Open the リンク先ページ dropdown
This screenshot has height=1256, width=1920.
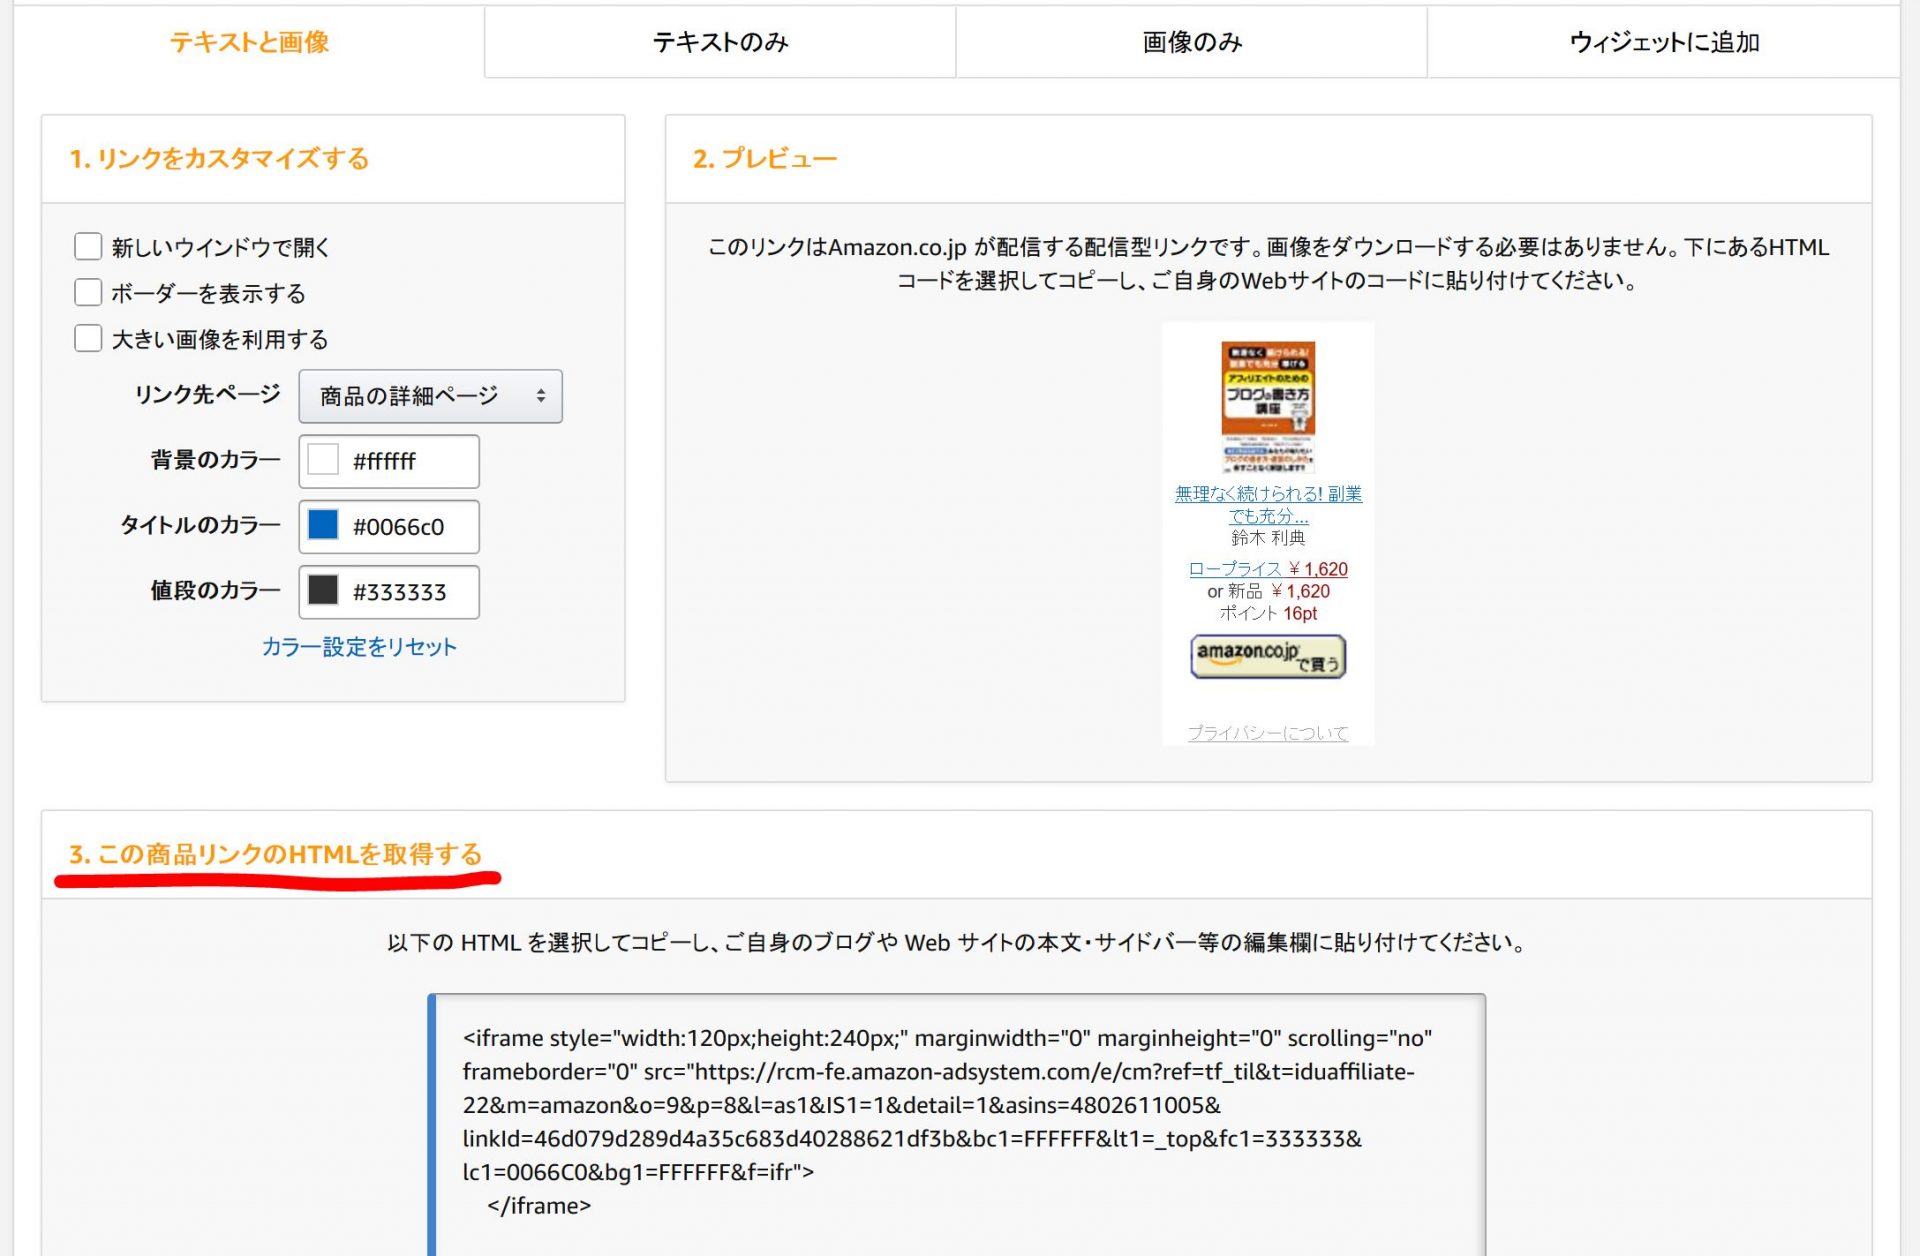click(x=431, y=396)
